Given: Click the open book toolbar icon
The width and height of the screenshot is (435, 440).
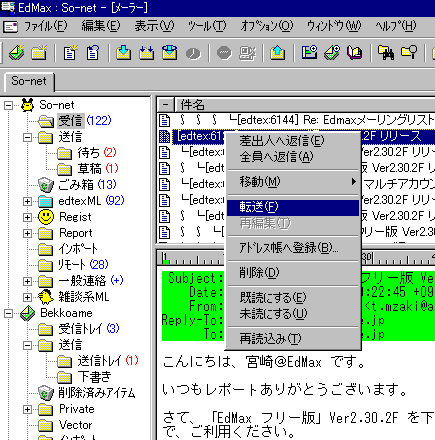Looking at the screenshot, I should click(355, 53).
